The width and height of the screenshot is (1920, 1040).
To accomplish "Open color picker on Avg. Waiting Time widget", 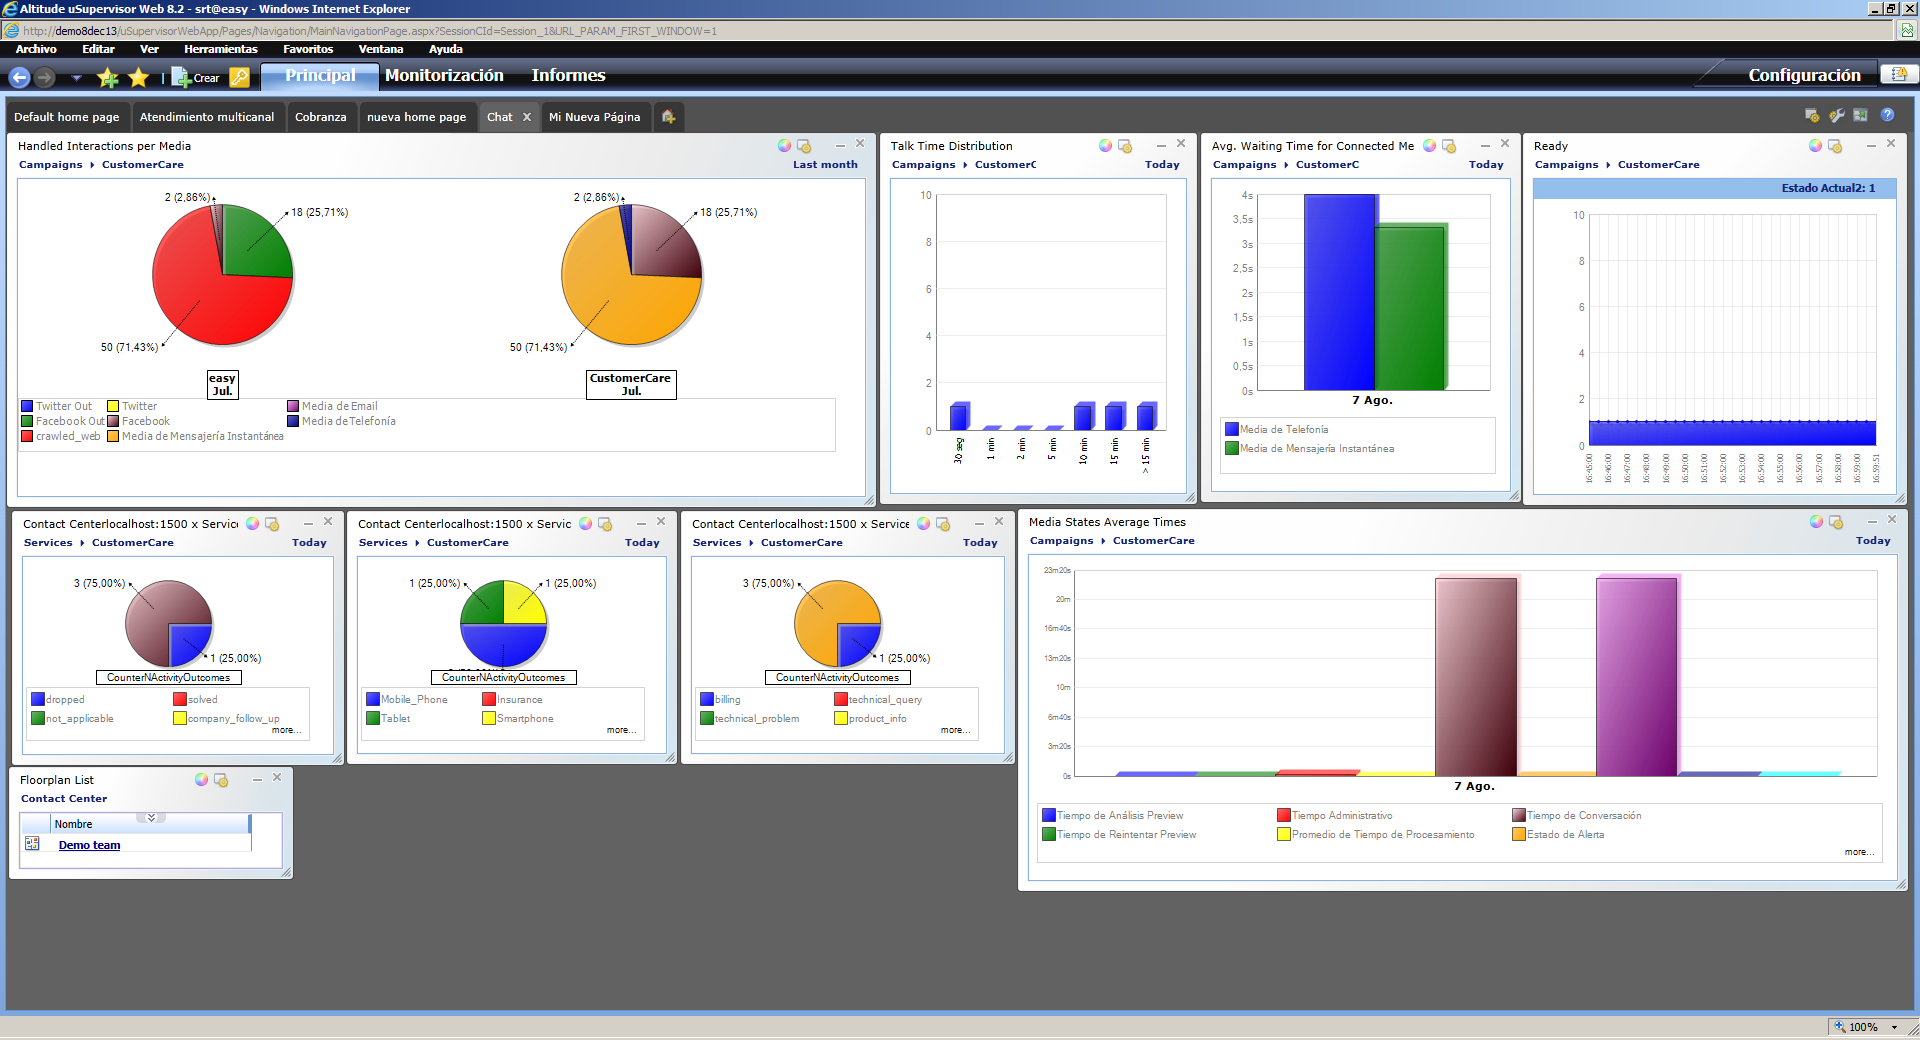I will [1429, 146].
